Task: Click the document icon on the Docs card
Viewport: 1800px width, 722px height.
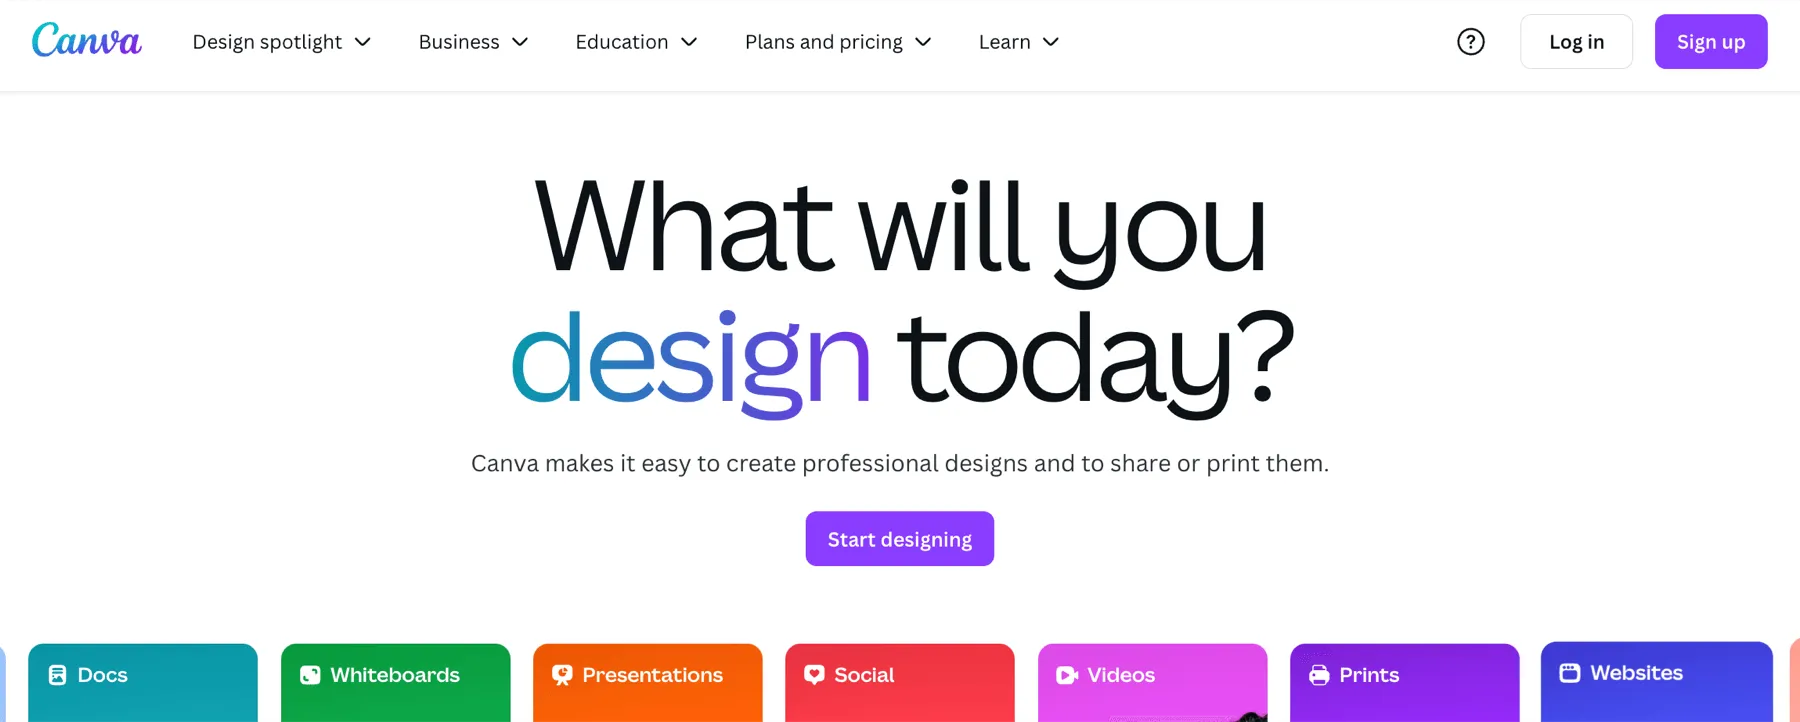Action: click(57, 674)
